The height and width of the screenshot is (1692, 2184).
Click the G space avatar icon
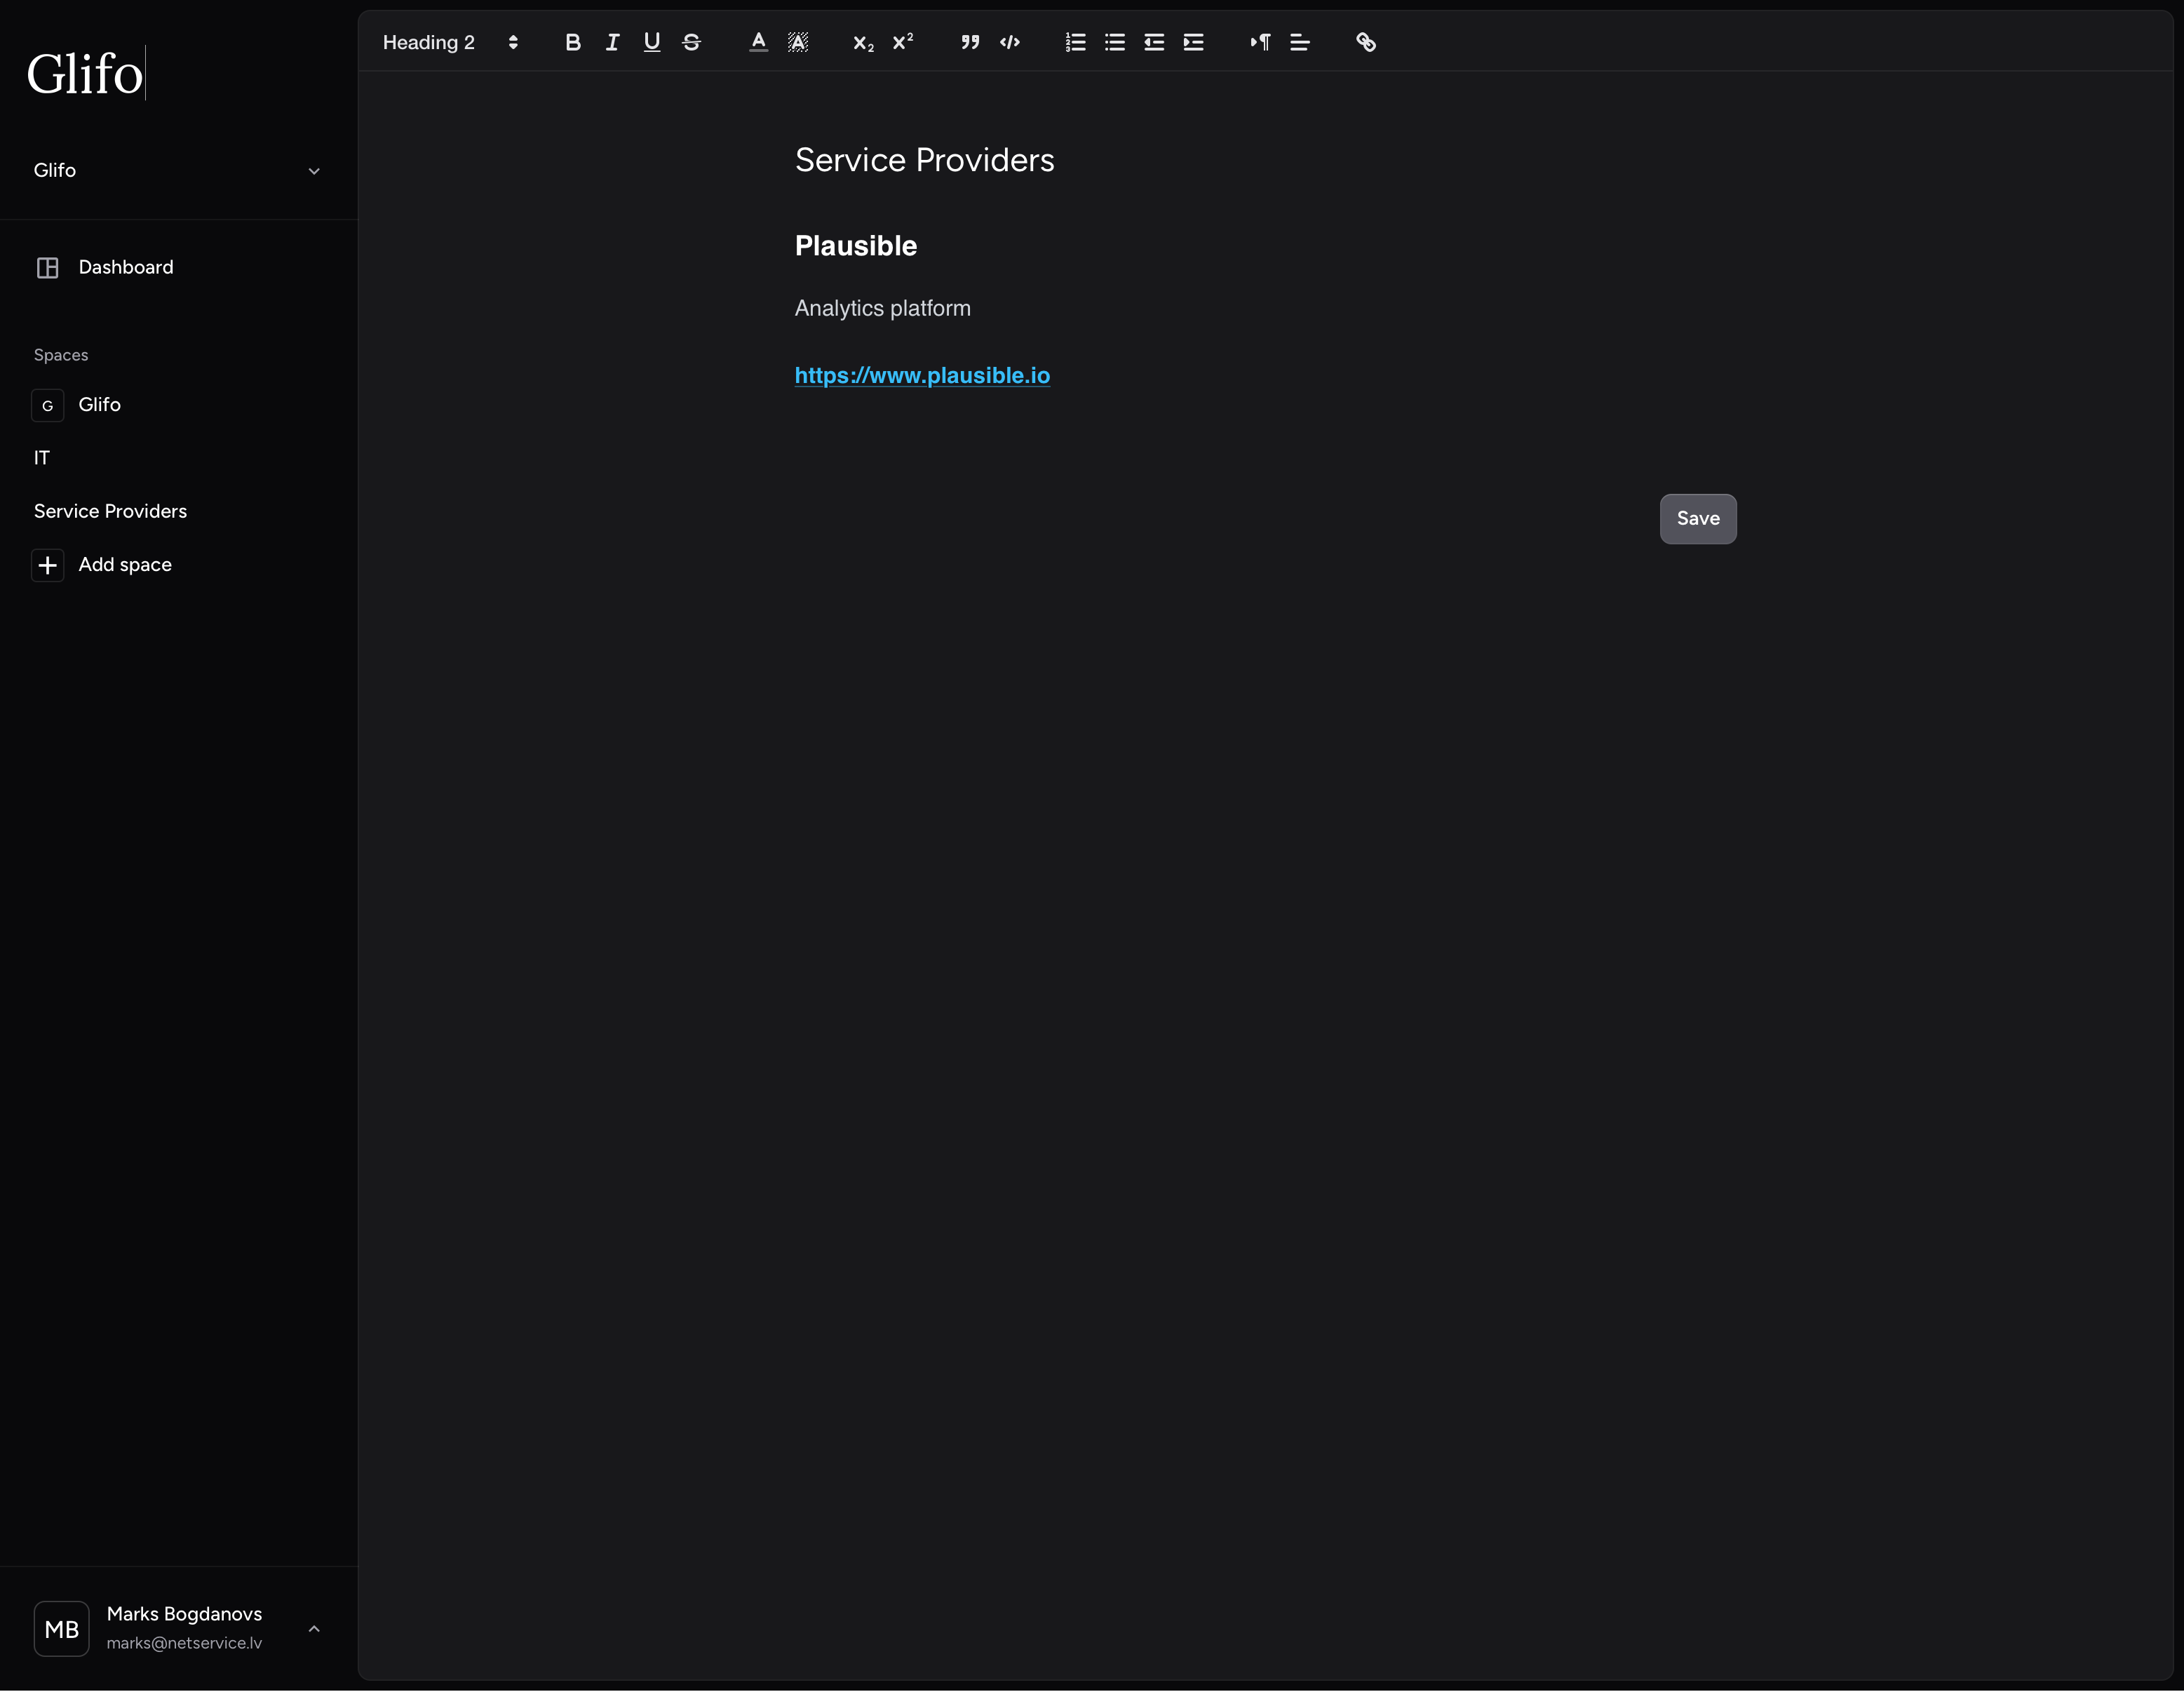tap(47, 405)
